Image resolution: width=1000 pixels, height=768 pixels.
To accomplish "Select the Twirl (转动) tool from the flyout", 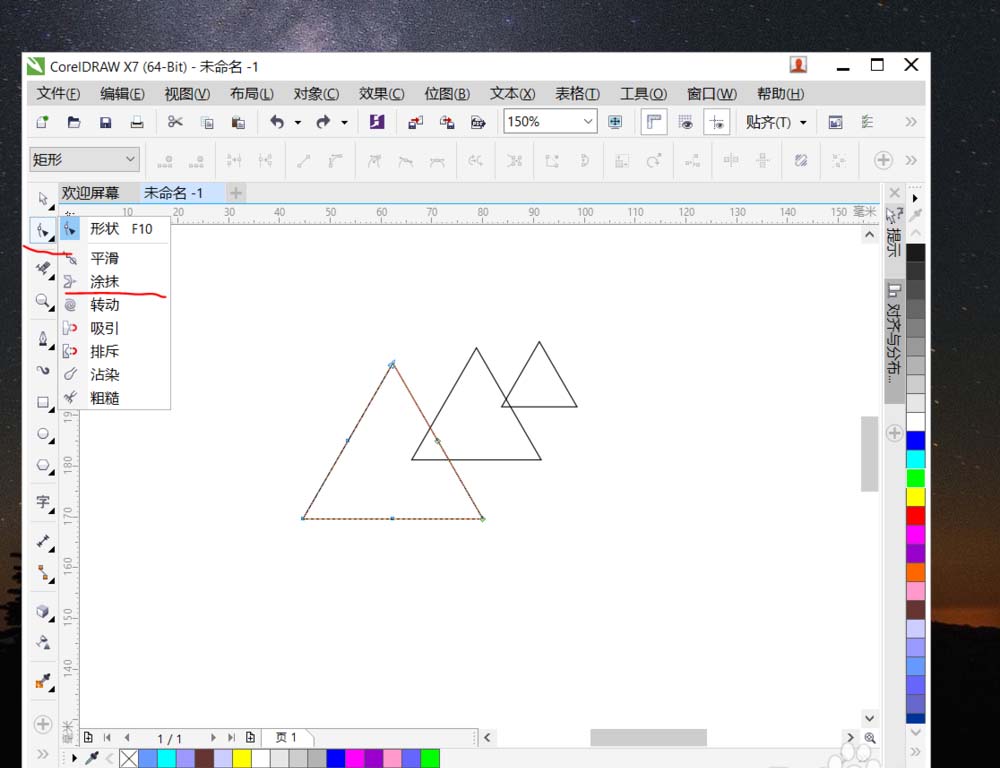I will pyautogui.click(x=104, y=305).
